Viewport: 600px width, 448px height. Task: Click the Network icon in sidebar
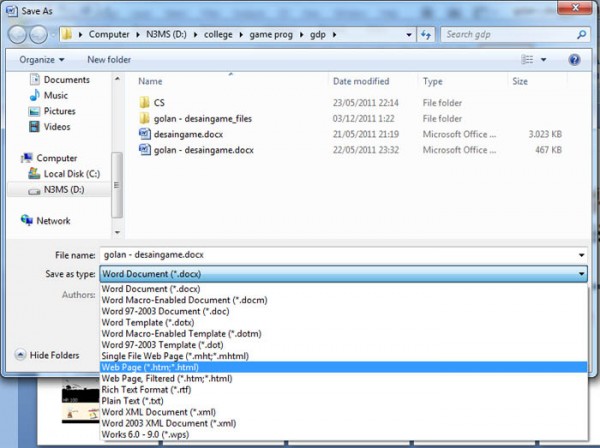tap(27, 220)
